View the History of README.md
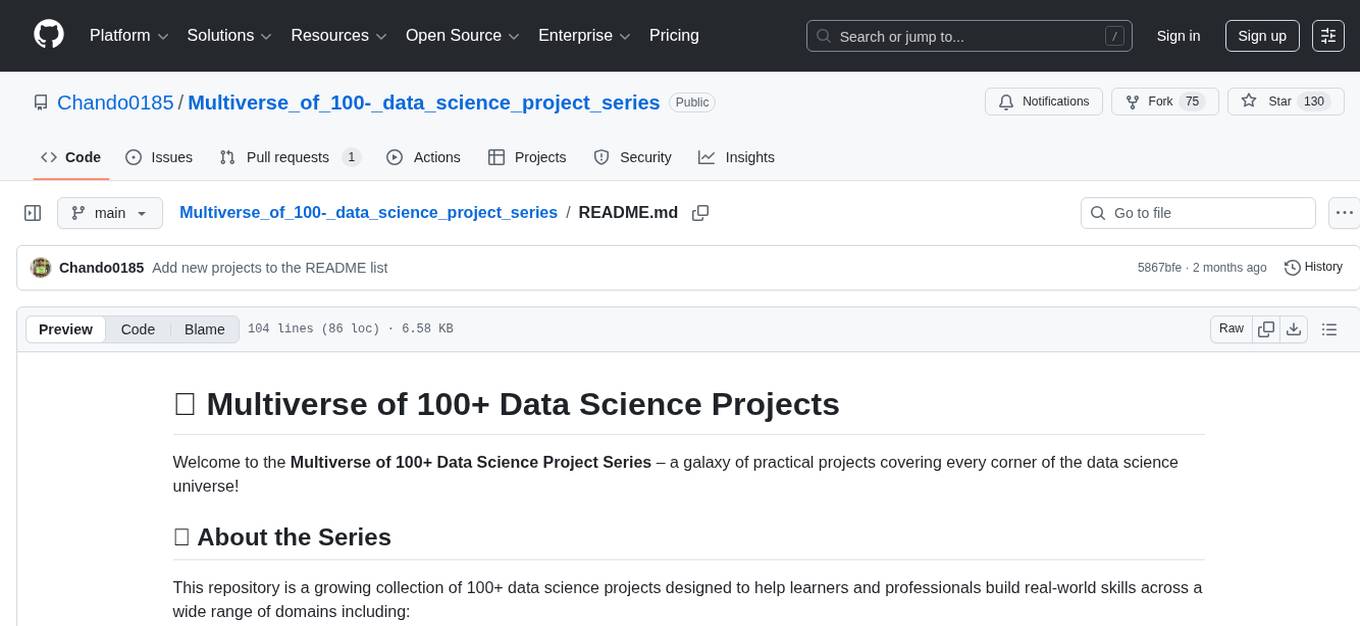This screenshot has height=626, width=1360. pos(1313,267)
